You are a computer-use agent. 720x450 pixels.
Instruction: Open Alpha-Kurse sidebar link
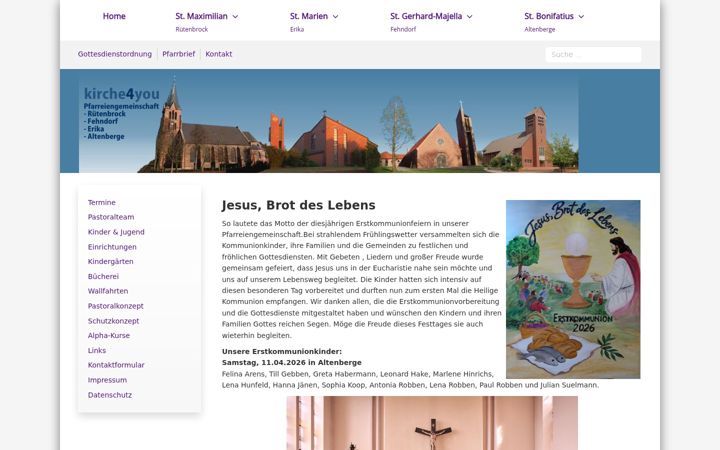pyautogui.click(x=109, y=335)
